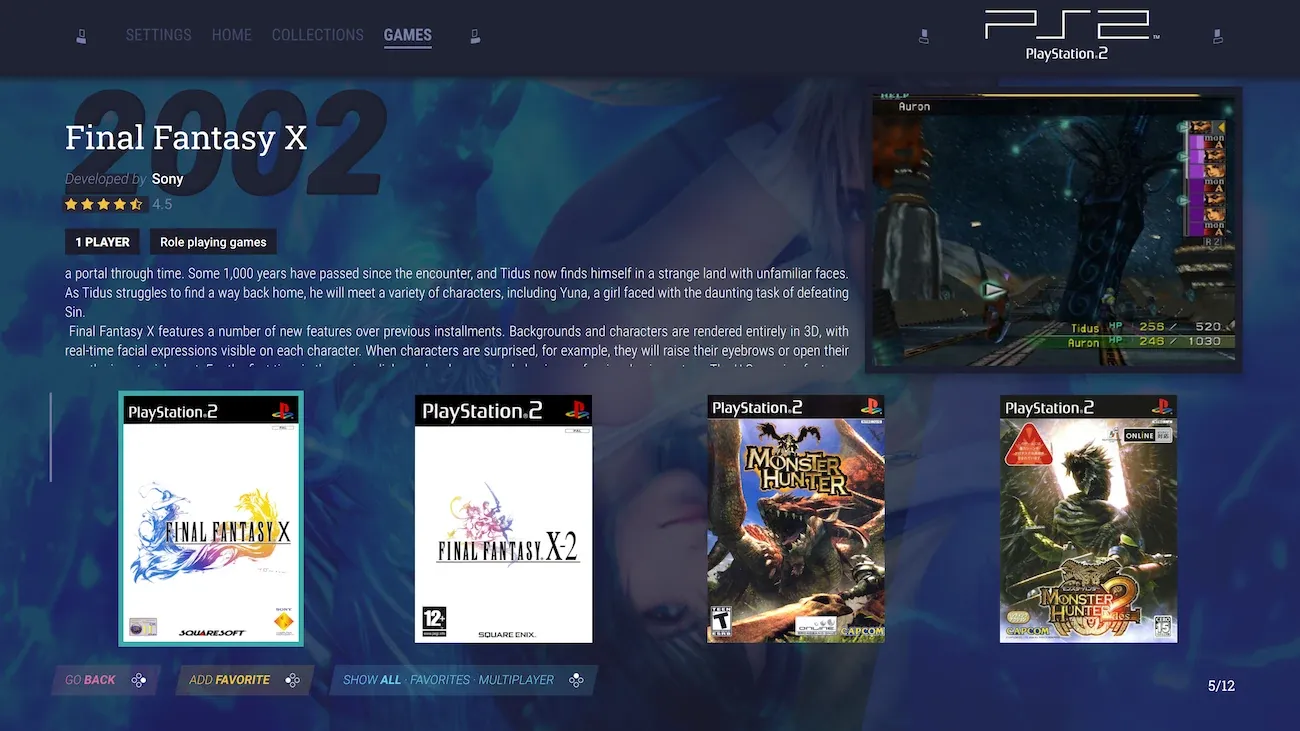Click the Role playing games genre tag
This screenshot has height=731, width=1300.
click(213, 242)
